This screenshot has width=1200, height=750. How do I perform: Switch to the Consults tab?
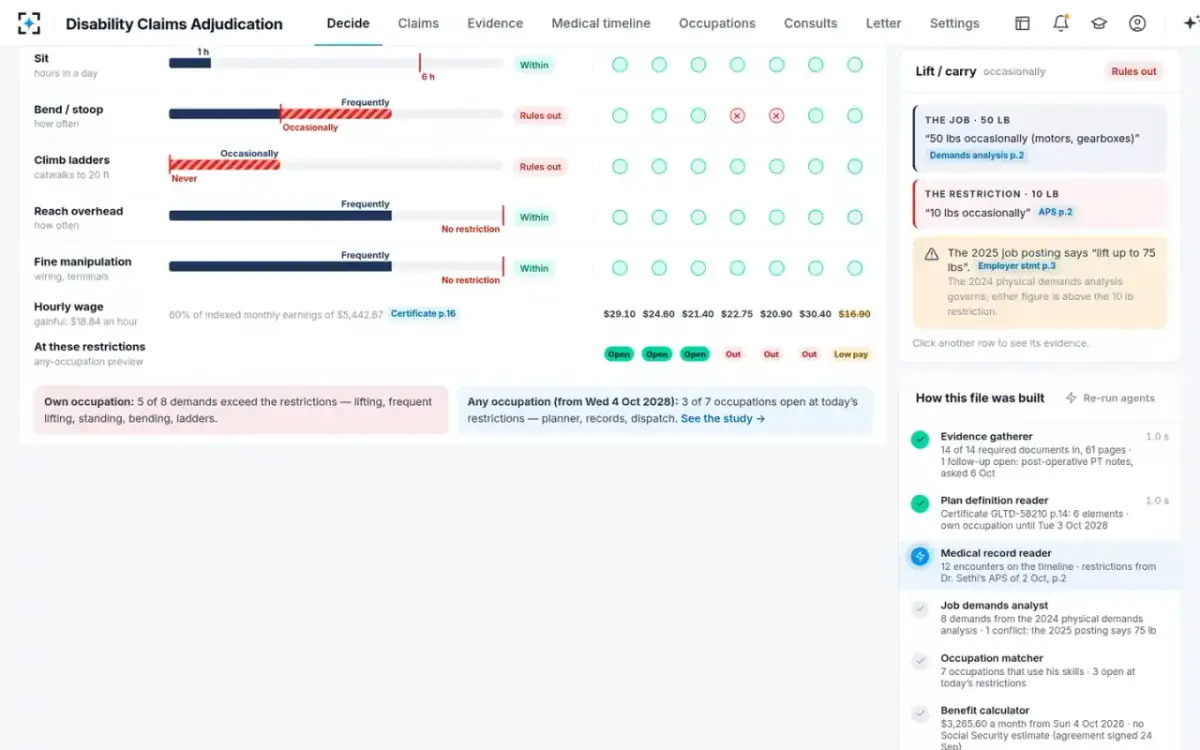(811, 23)
